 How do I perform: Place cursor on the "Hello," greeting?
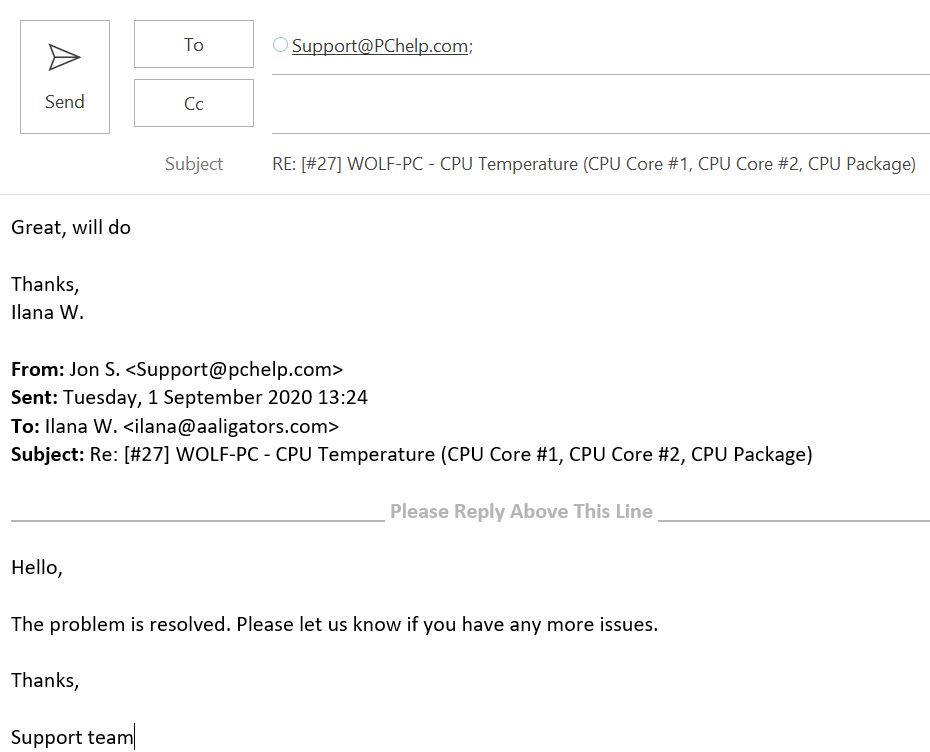coord(37,568)
